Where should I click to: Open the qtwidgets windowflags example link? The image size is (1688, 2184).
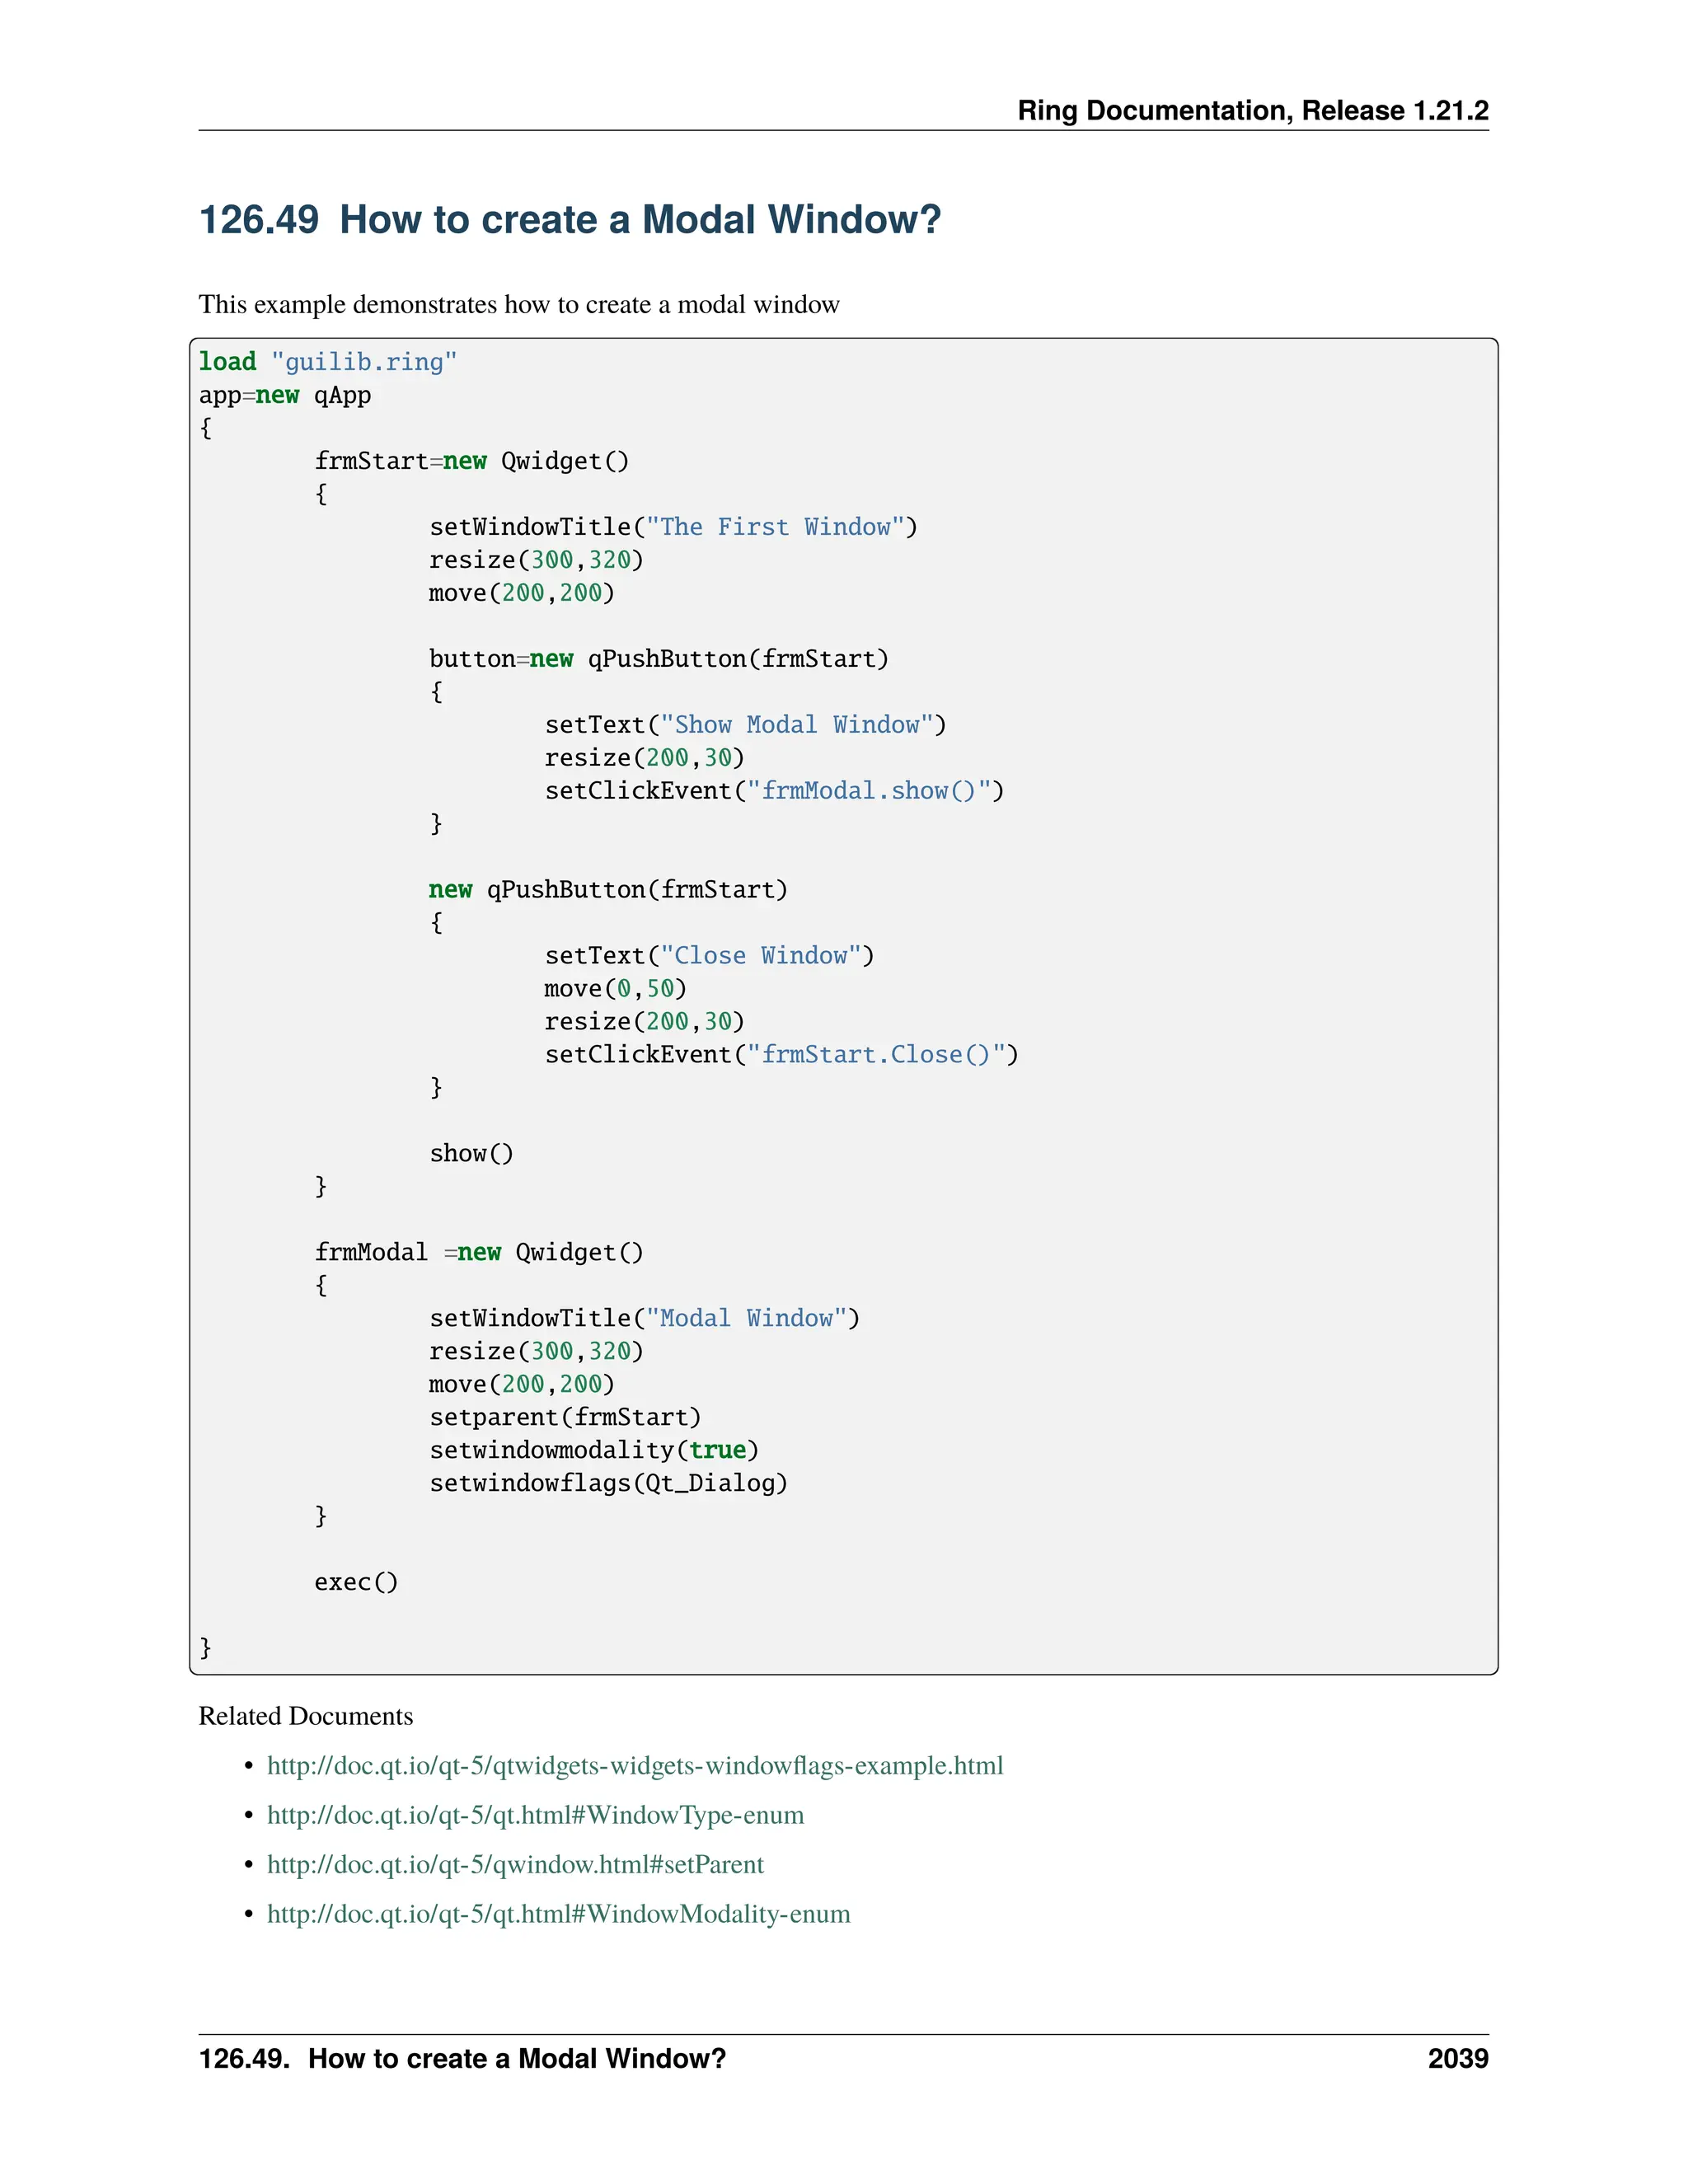click(x=634, y=1766)
